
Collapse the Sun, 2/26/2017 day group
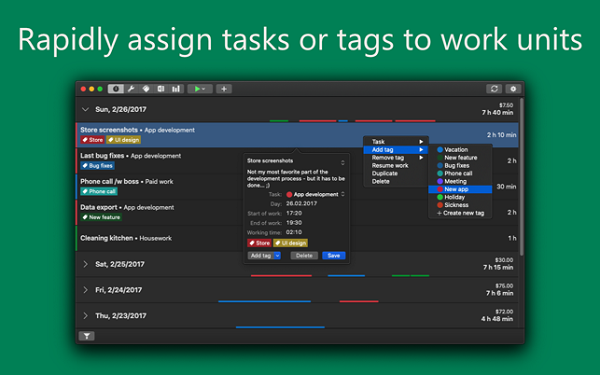(85, 109)
